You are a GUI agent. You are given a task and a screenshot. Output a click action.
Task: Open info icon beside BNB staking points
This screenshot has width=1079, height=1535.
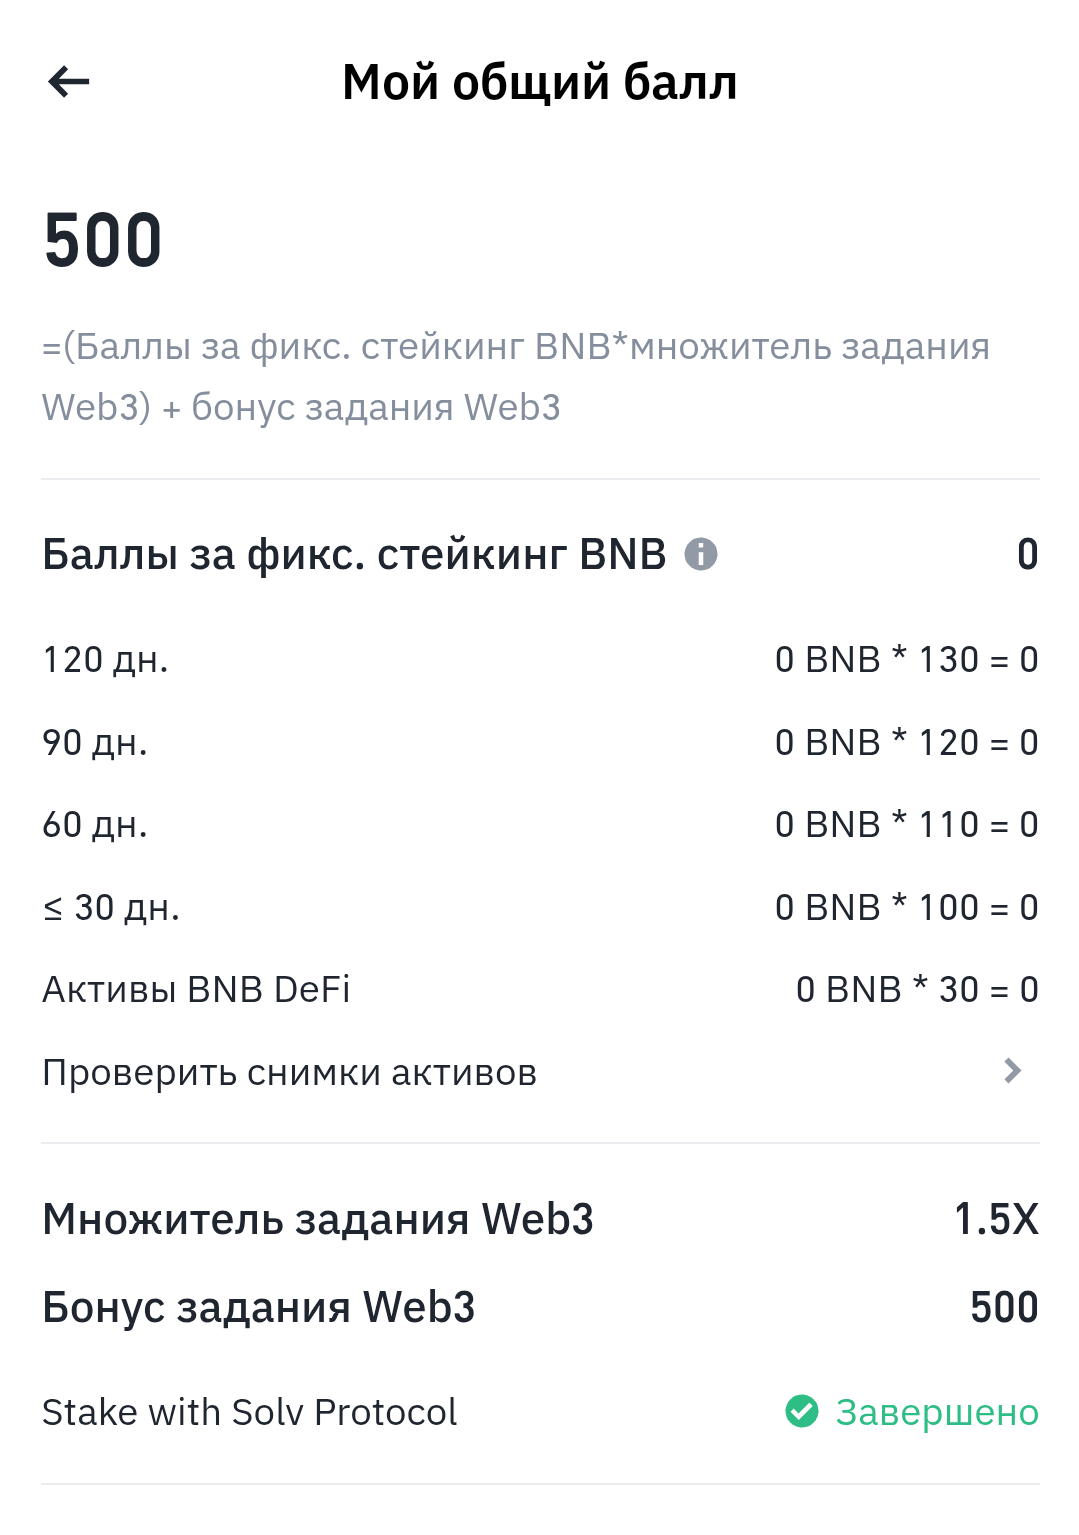tap(700, 554)
